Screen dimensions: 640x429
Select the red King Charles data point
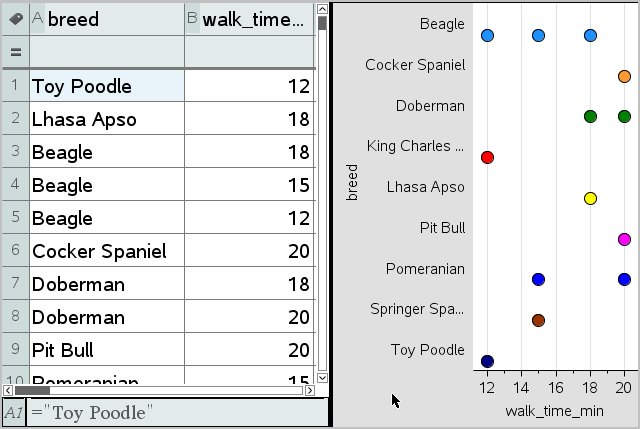[x=487, y=157]
